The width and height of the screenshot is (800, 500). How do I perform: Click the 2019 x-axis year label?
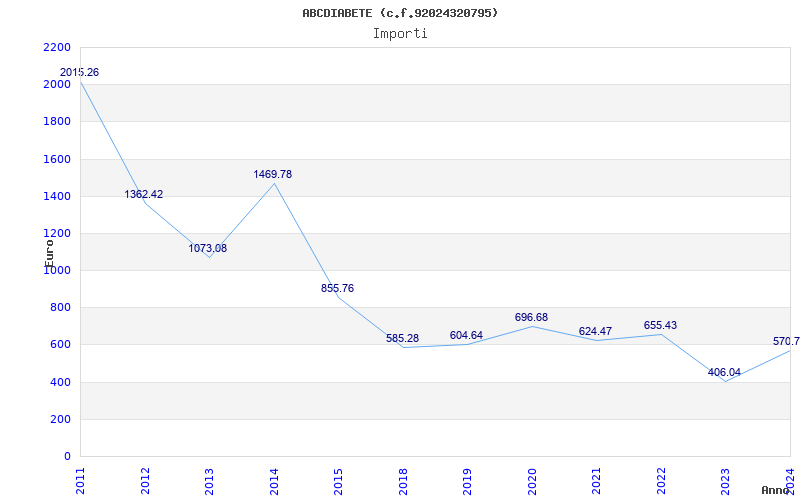pos(468,481)
